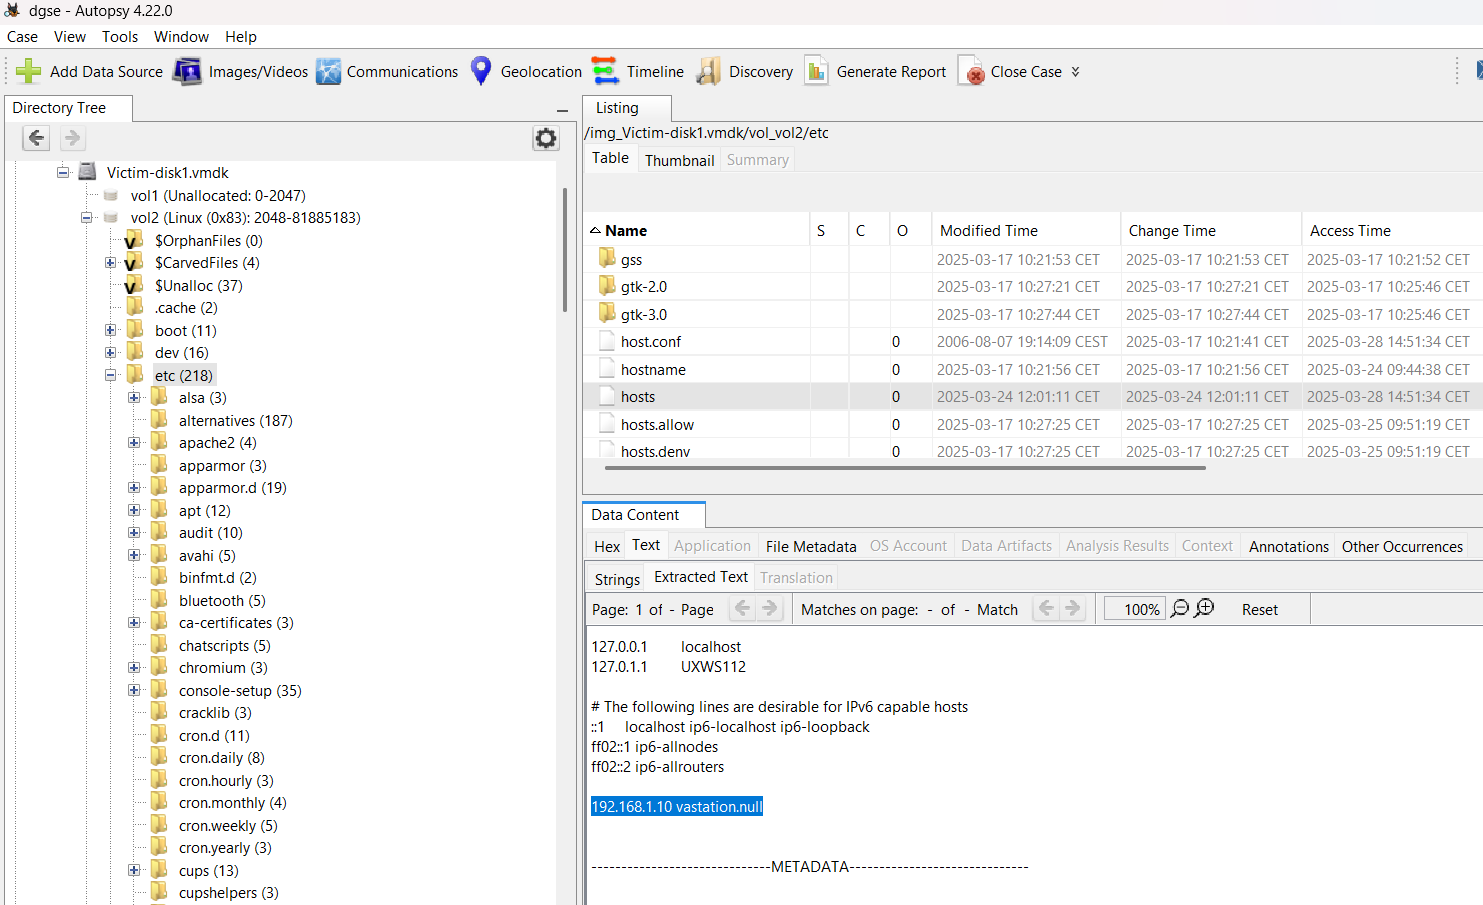Open Directory Tree settings gear
Image resolution: width=1483 pixels, height=905 pixels.
click(545, 138)
